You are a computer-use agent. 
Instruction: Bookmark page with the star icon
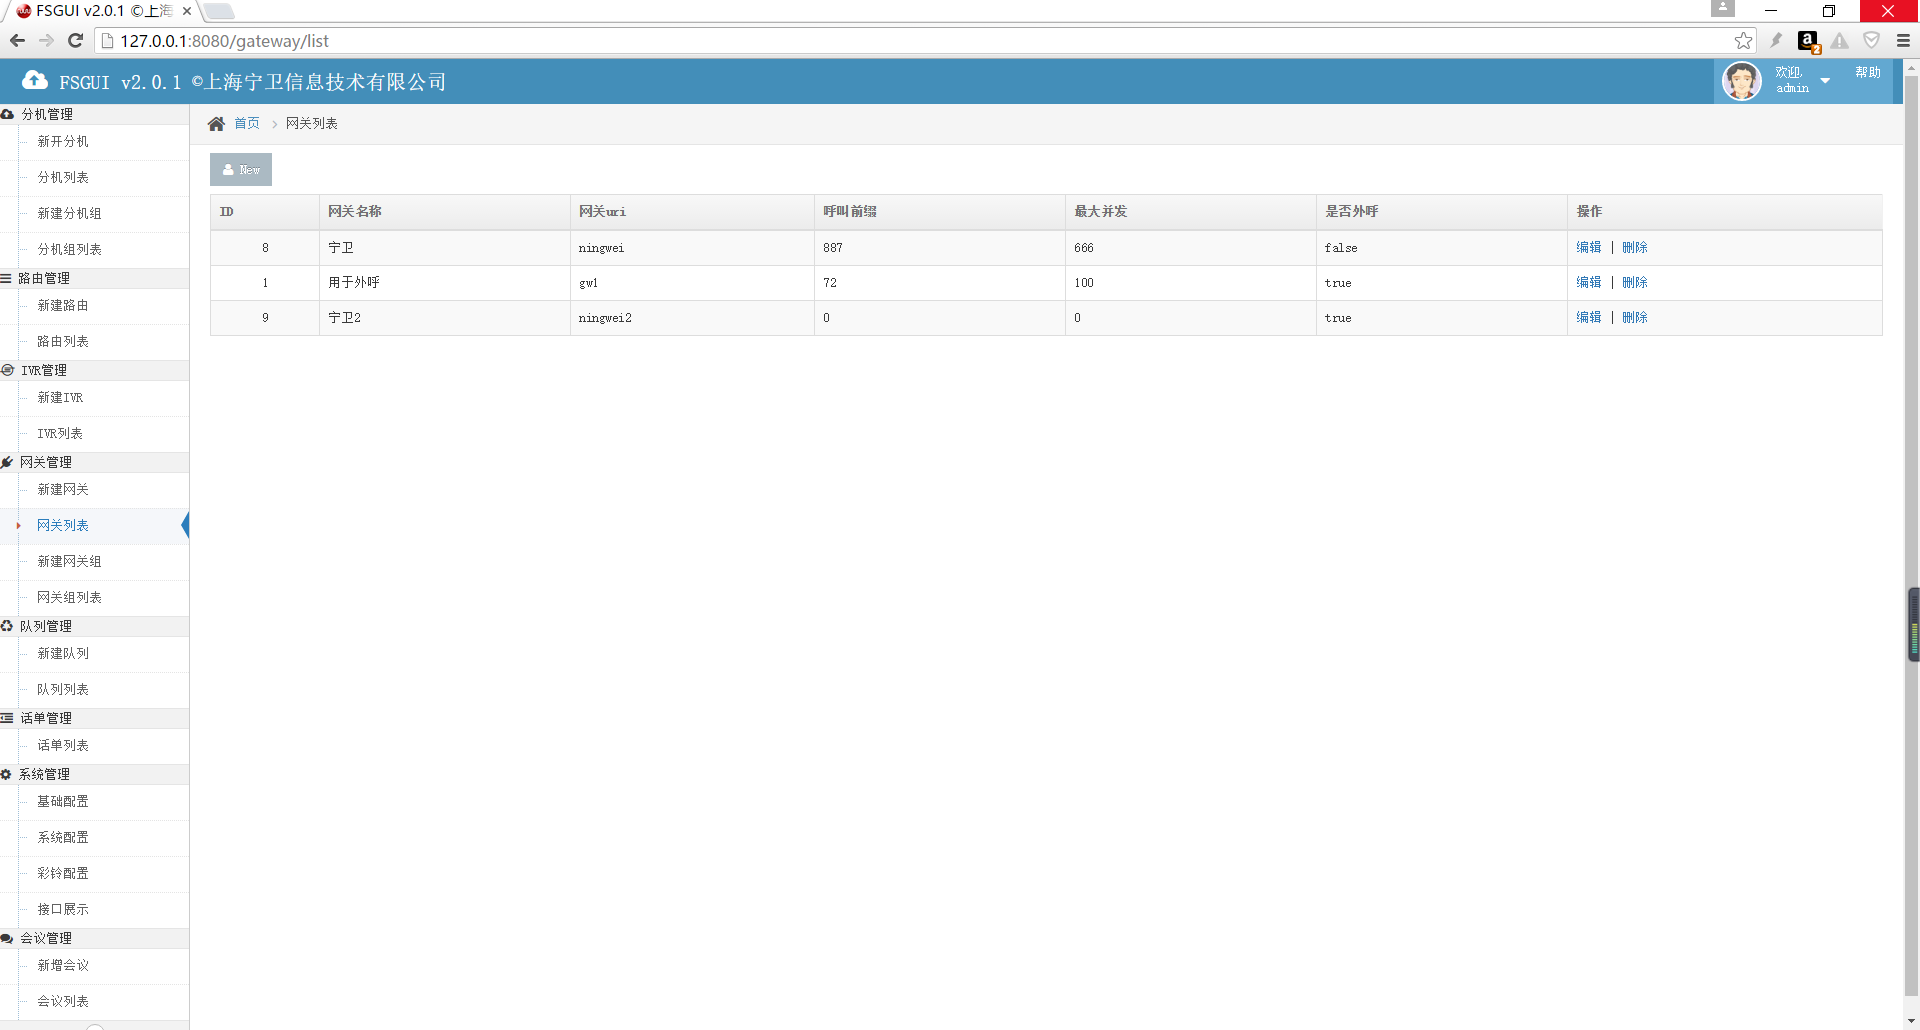[1743, 41]
